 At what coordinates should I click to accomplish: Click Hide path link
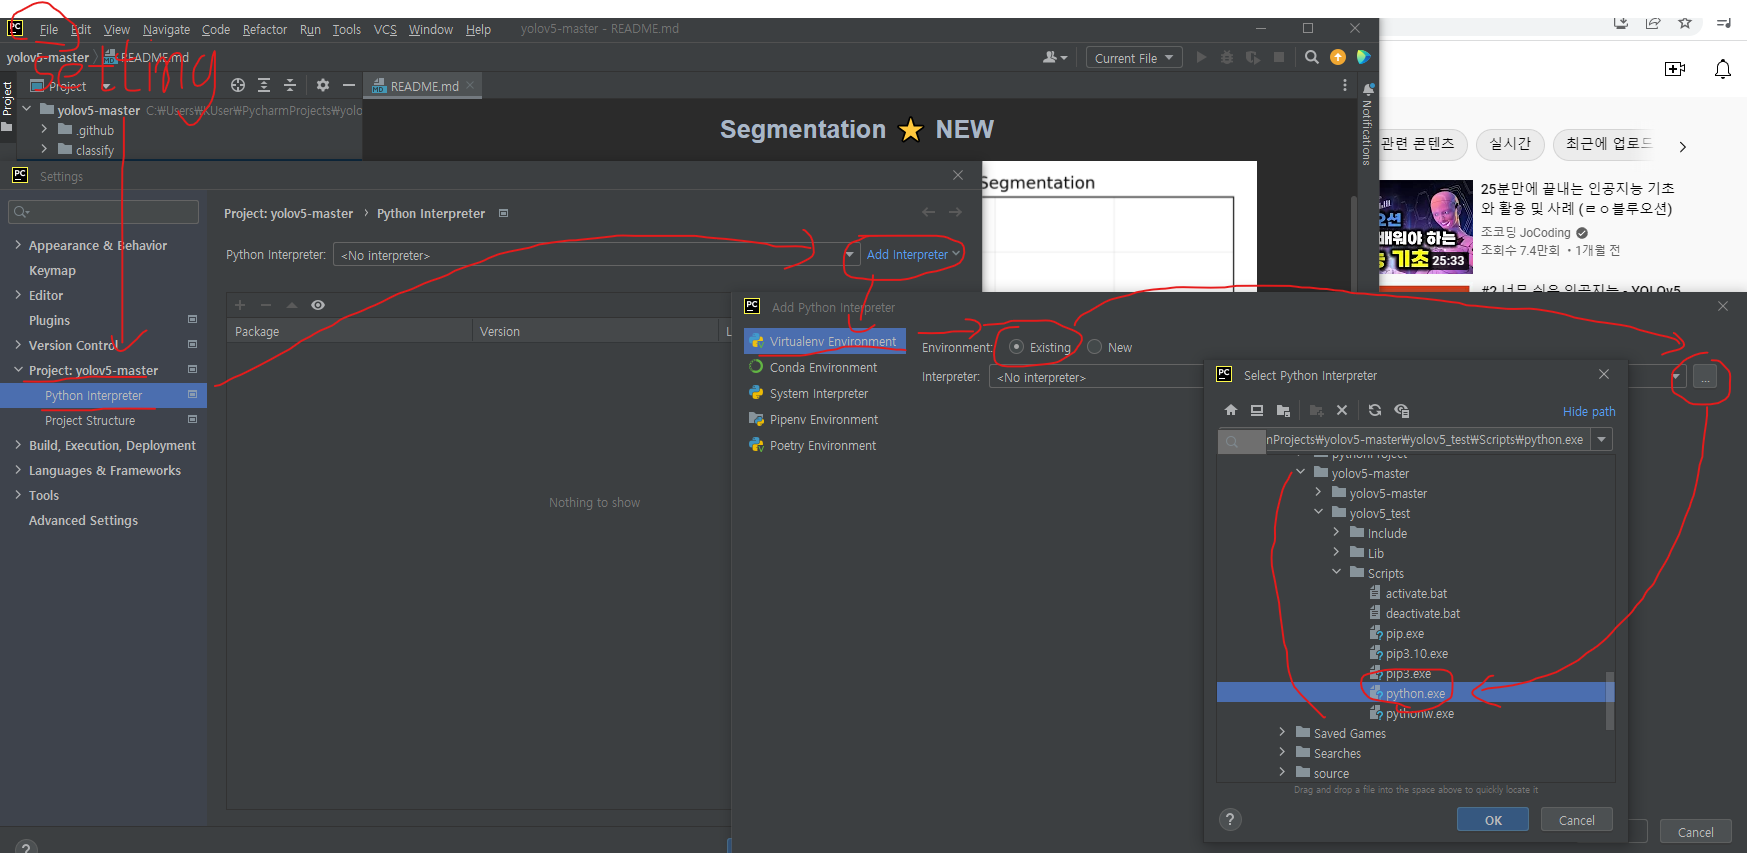pyautogui.click(x=1589, y=411)
